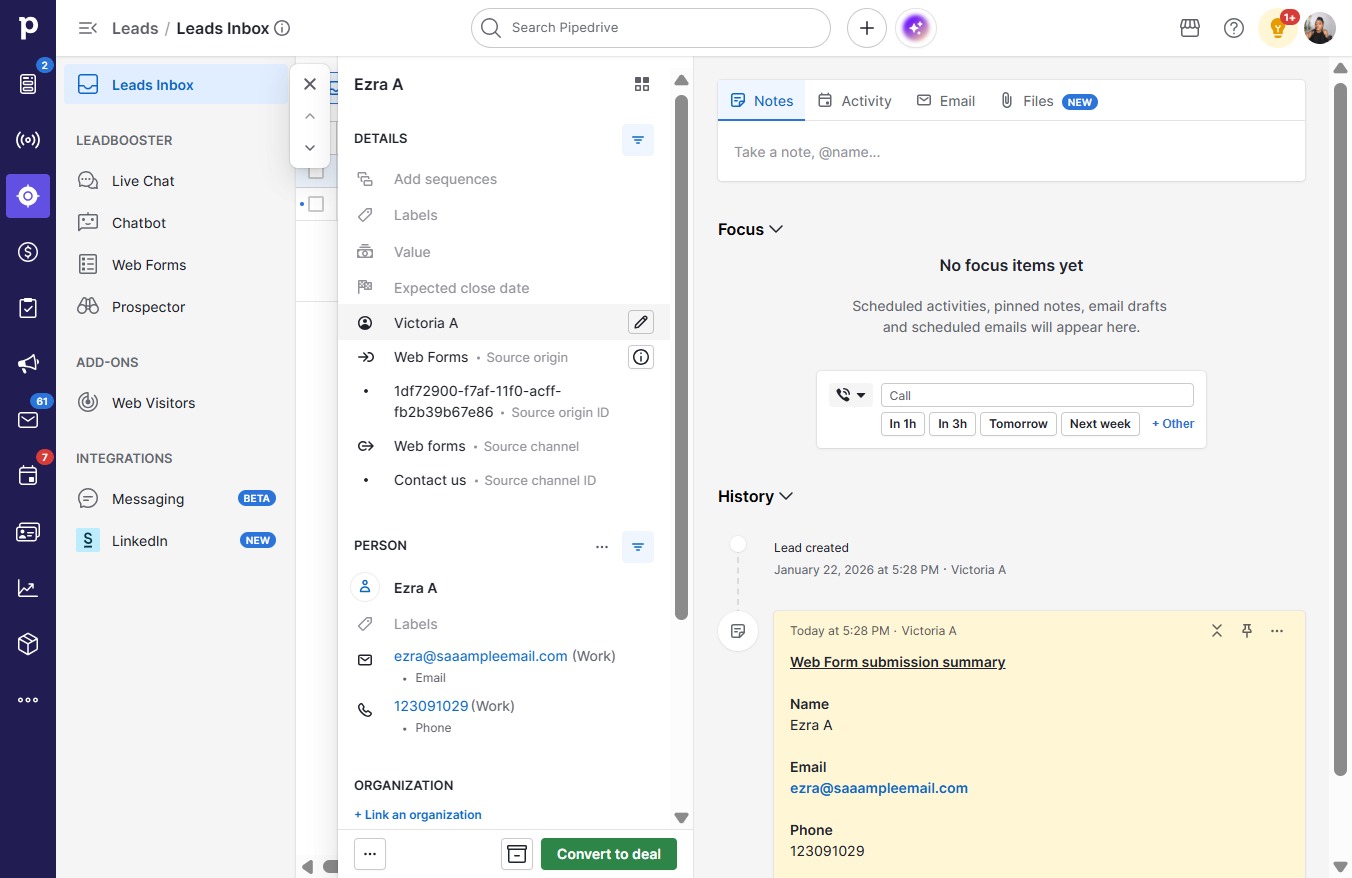
Task: Click + Other for more schedule times
Action: (1173, 424)
